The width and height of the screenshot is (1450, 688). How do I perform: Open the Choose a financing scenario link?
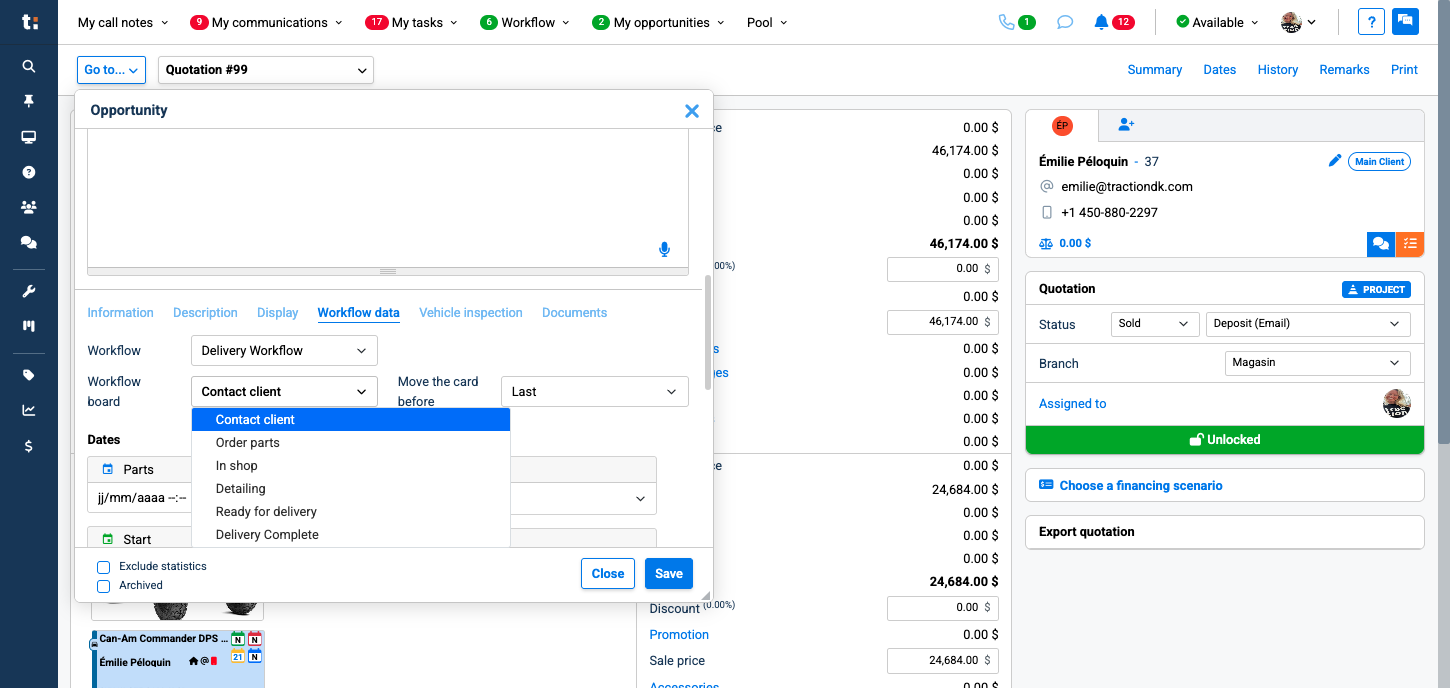coord(1140,486)
